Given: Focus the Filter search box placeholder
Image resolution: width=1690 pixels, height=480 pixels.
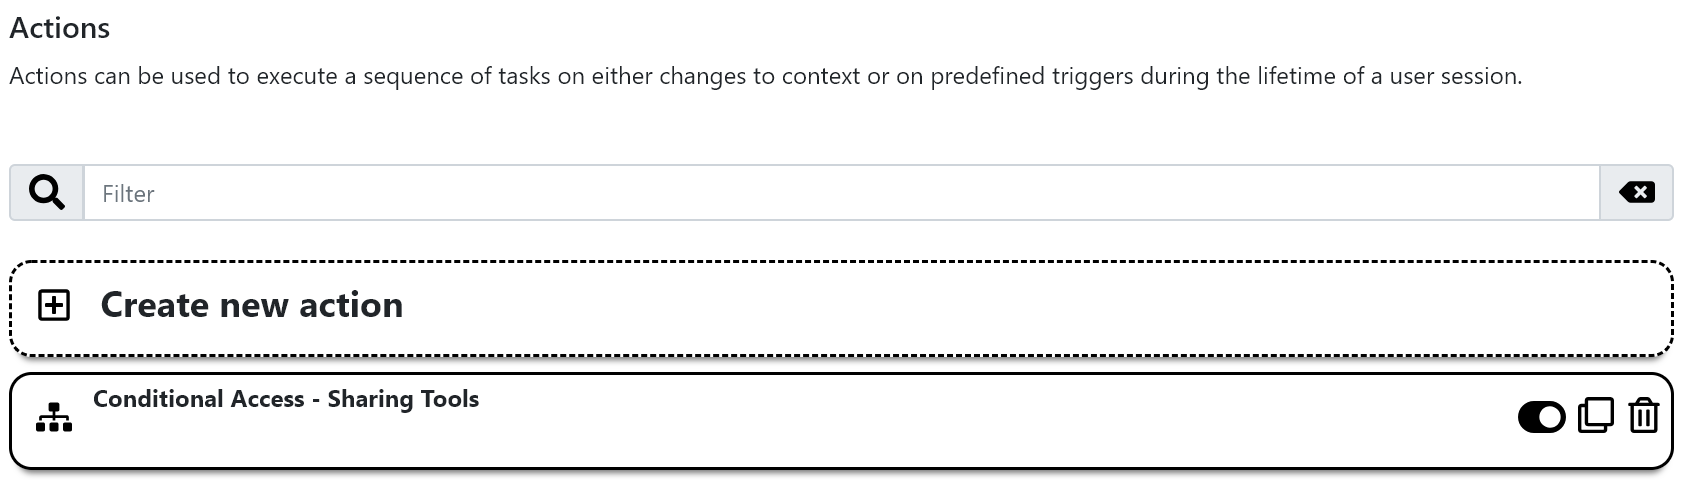Looking at the screenshot, I should tap(129, 193).
